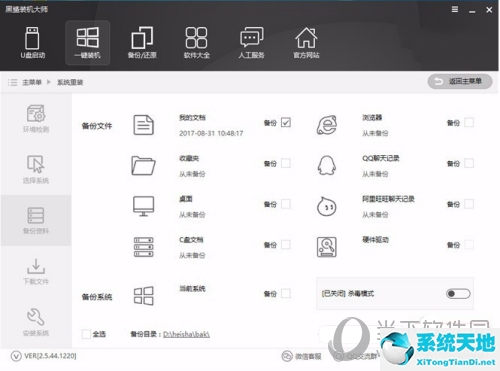This screenshot has height=371, width=500.
Task: Open backup directory link D:\heisha\bak\
Action: [x=186, y=334]
